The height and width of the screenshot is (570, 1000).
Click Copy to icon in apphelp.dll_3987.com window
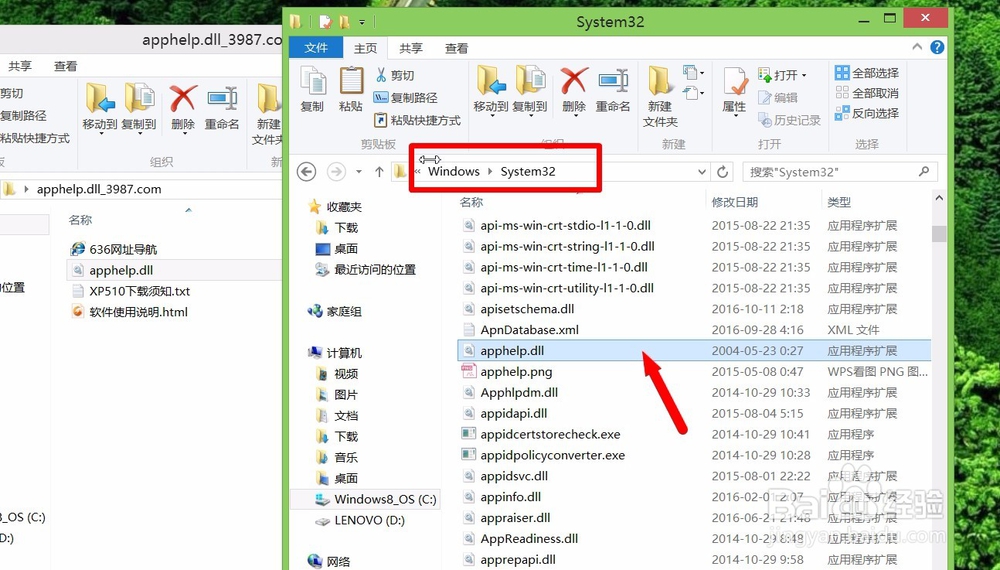tap(139, 99)
